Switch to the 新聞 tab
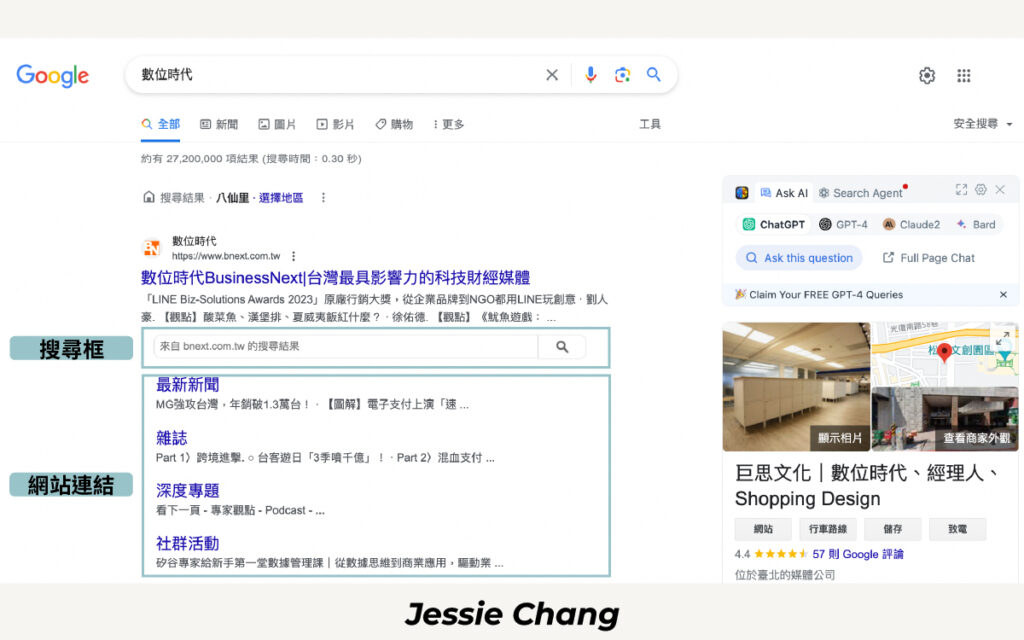Screen dimensions: 1024x640 [x=219, y=124]
